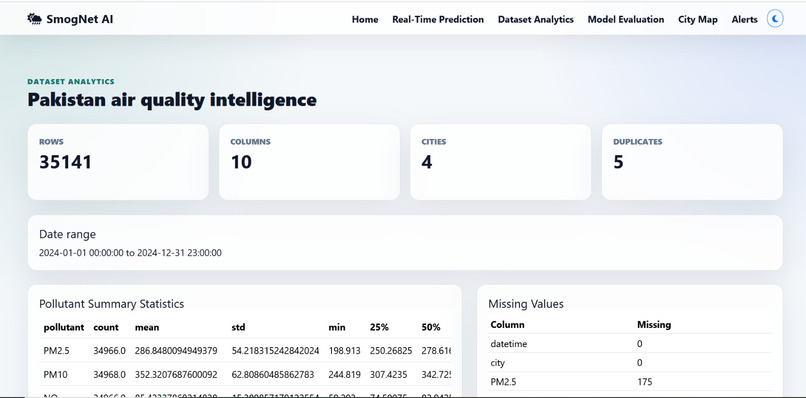Click the PM2.5 row label in statistics table

57,351
